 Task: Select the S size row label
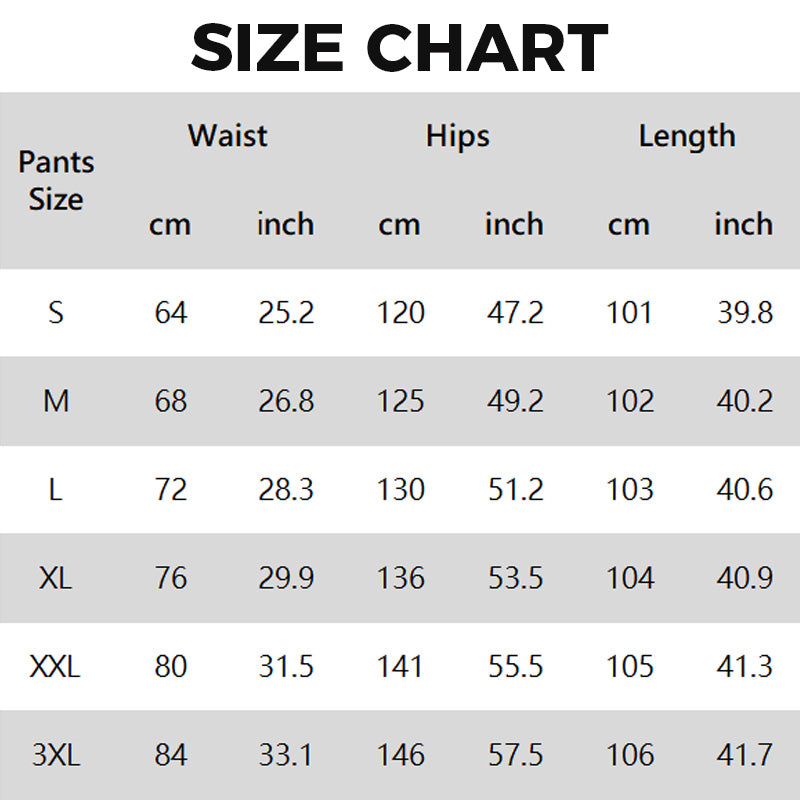click(56, 313)
